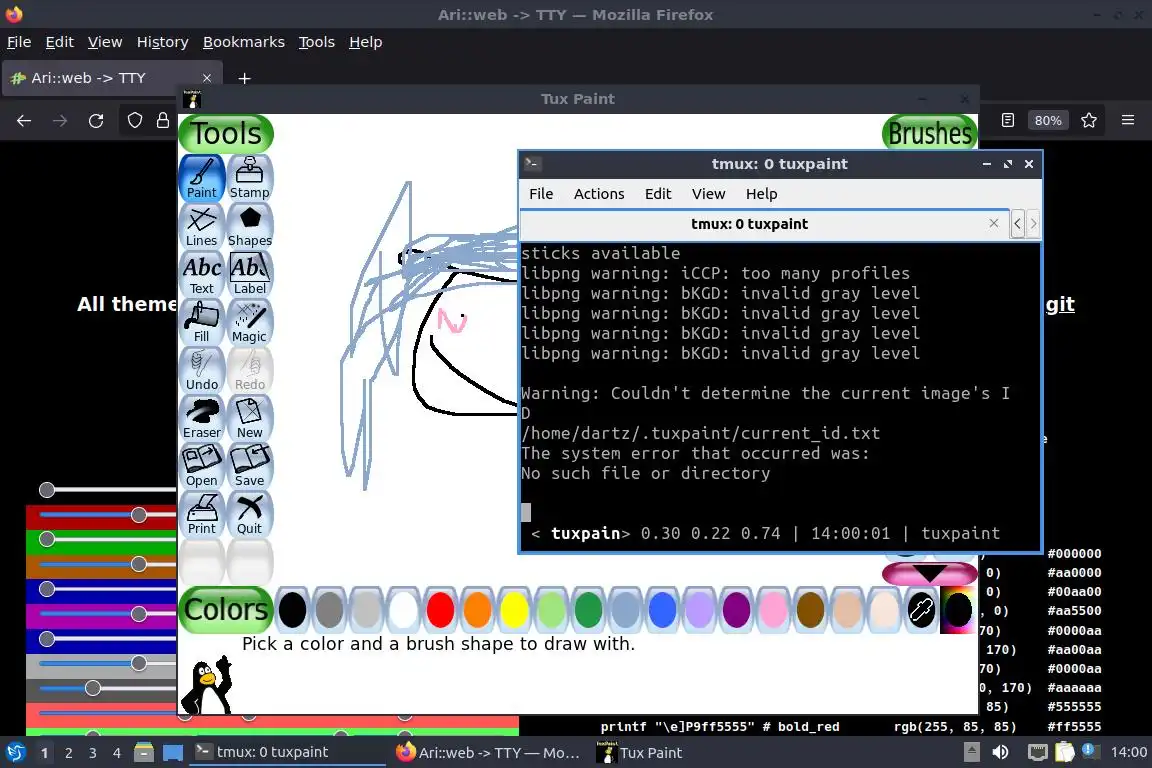Click the Open drawing tool
1152x768 pixels.
pos(201,466)
